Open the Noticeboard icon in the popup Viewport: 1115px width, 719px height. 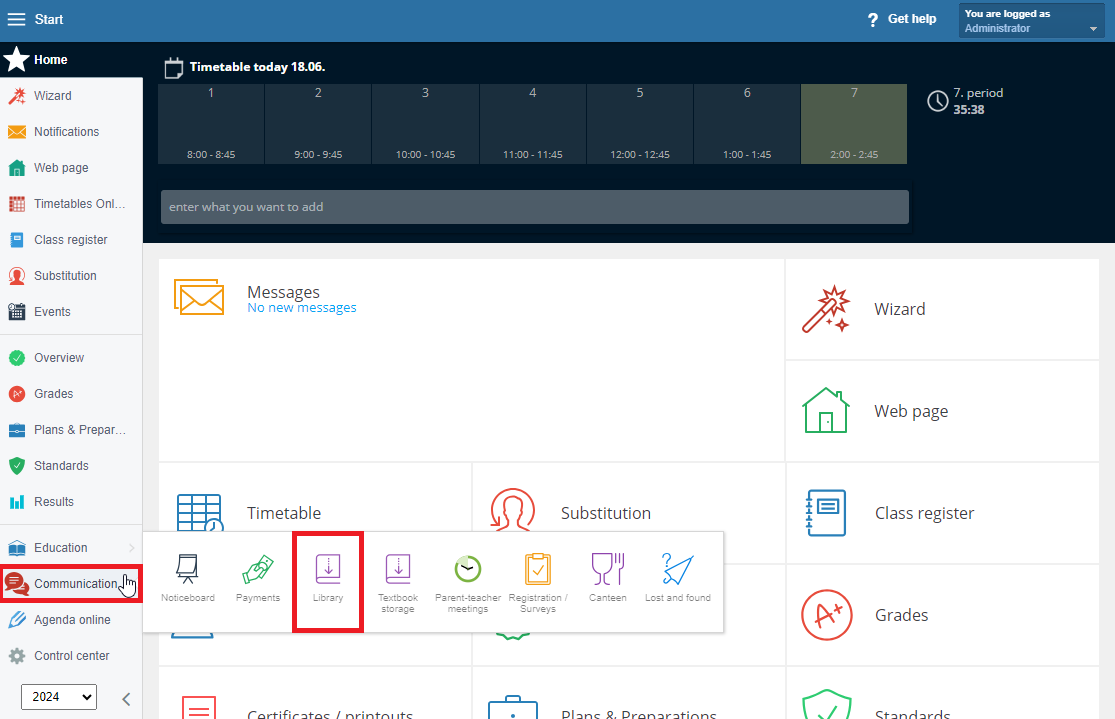pyautogui.click(x=188, y=578)
